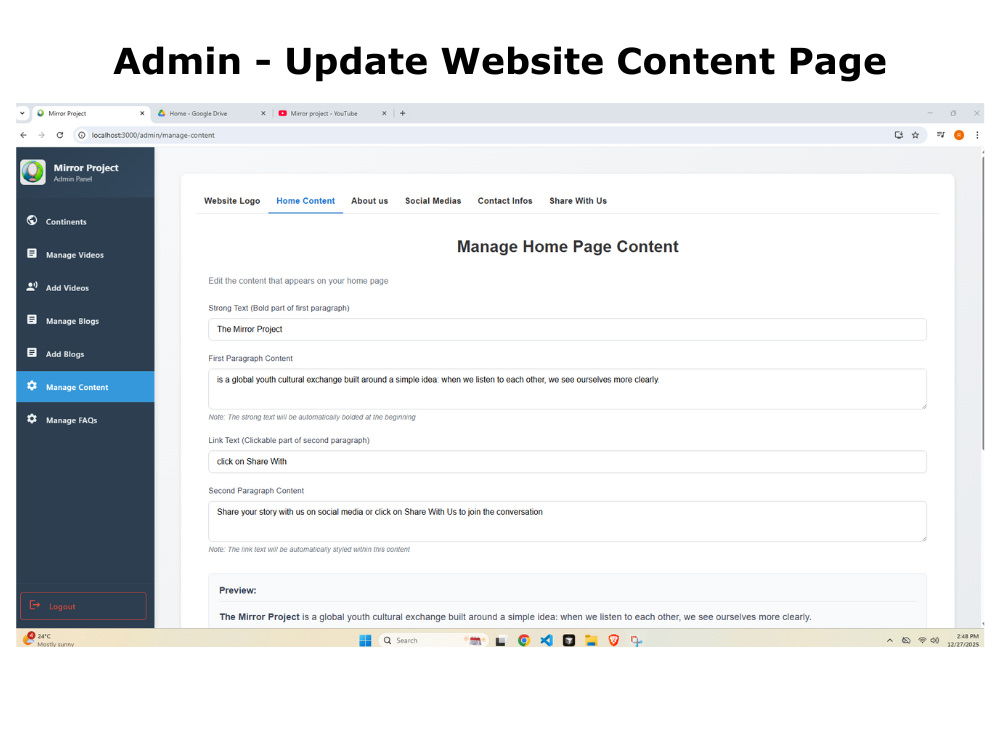Viewport: 1000px width, 750px height.
Task: Click the Manage Videos list icon
Action: coord(32,254)
